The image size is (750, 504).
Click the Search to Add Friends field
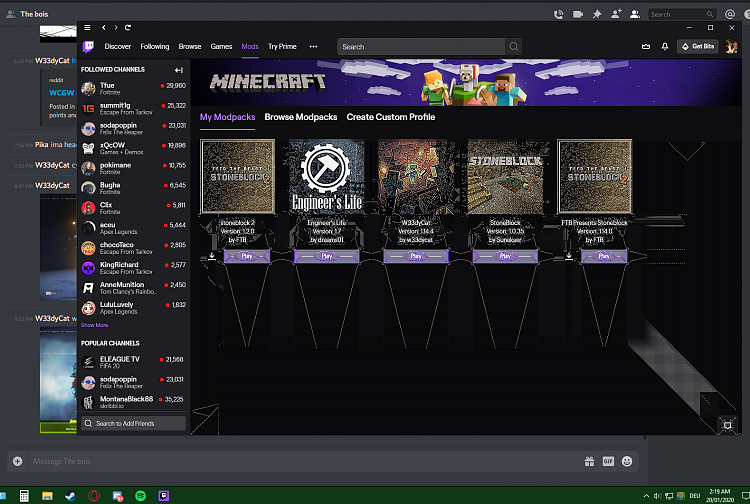tap(133, 423)
